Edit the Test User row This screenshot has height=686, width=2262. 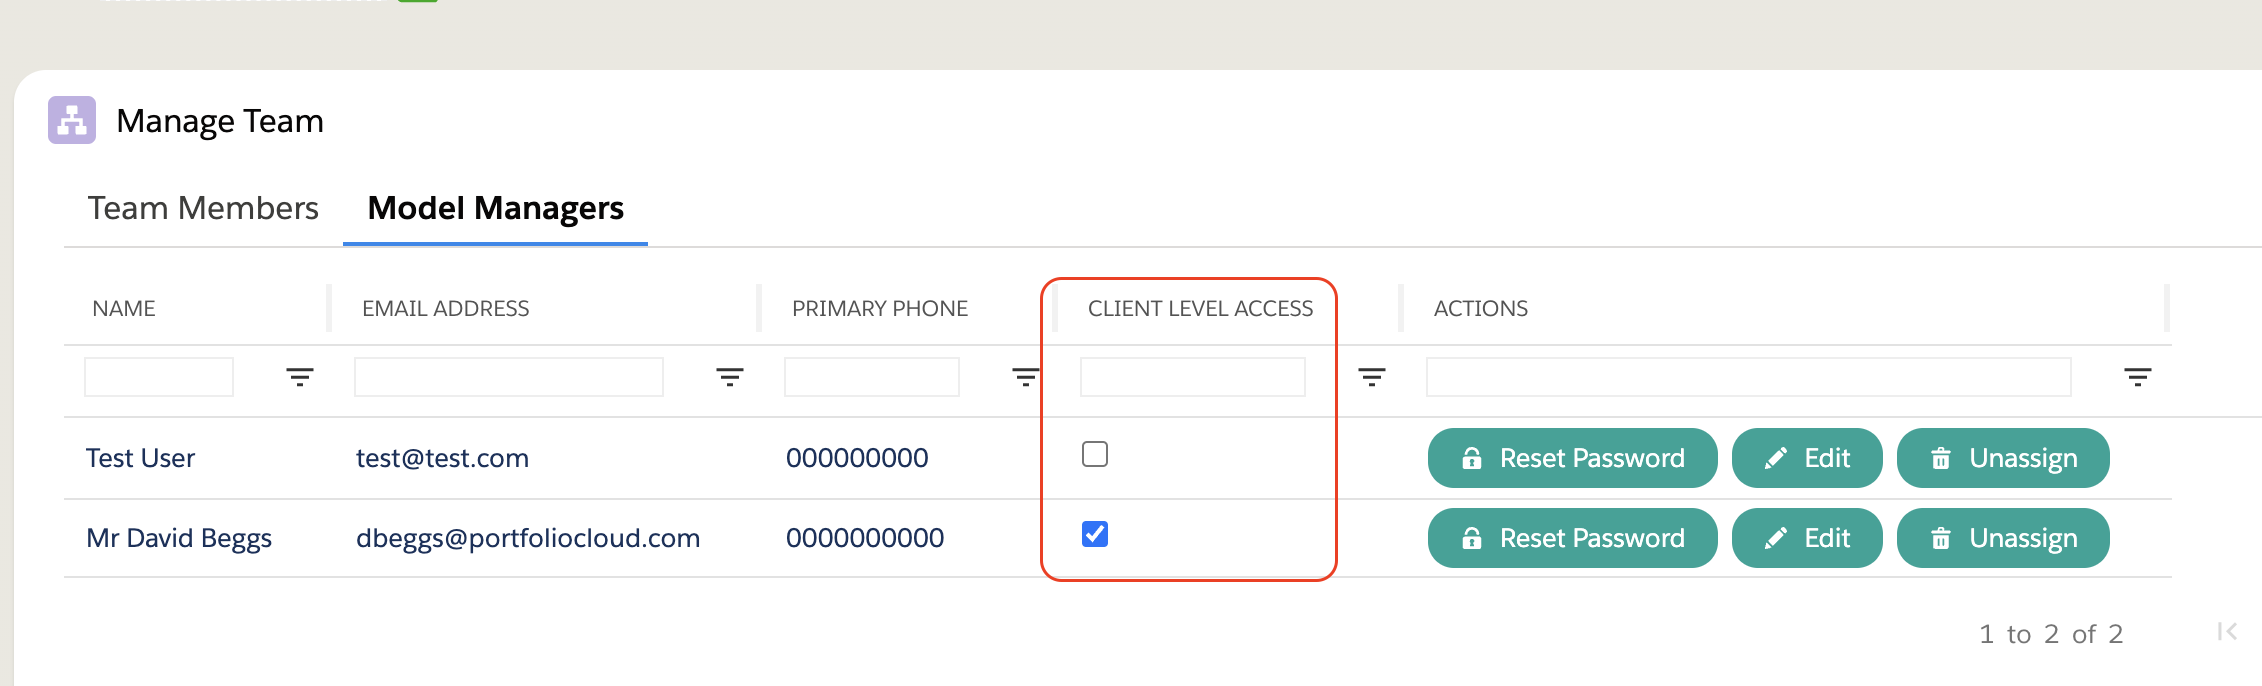1807,458
